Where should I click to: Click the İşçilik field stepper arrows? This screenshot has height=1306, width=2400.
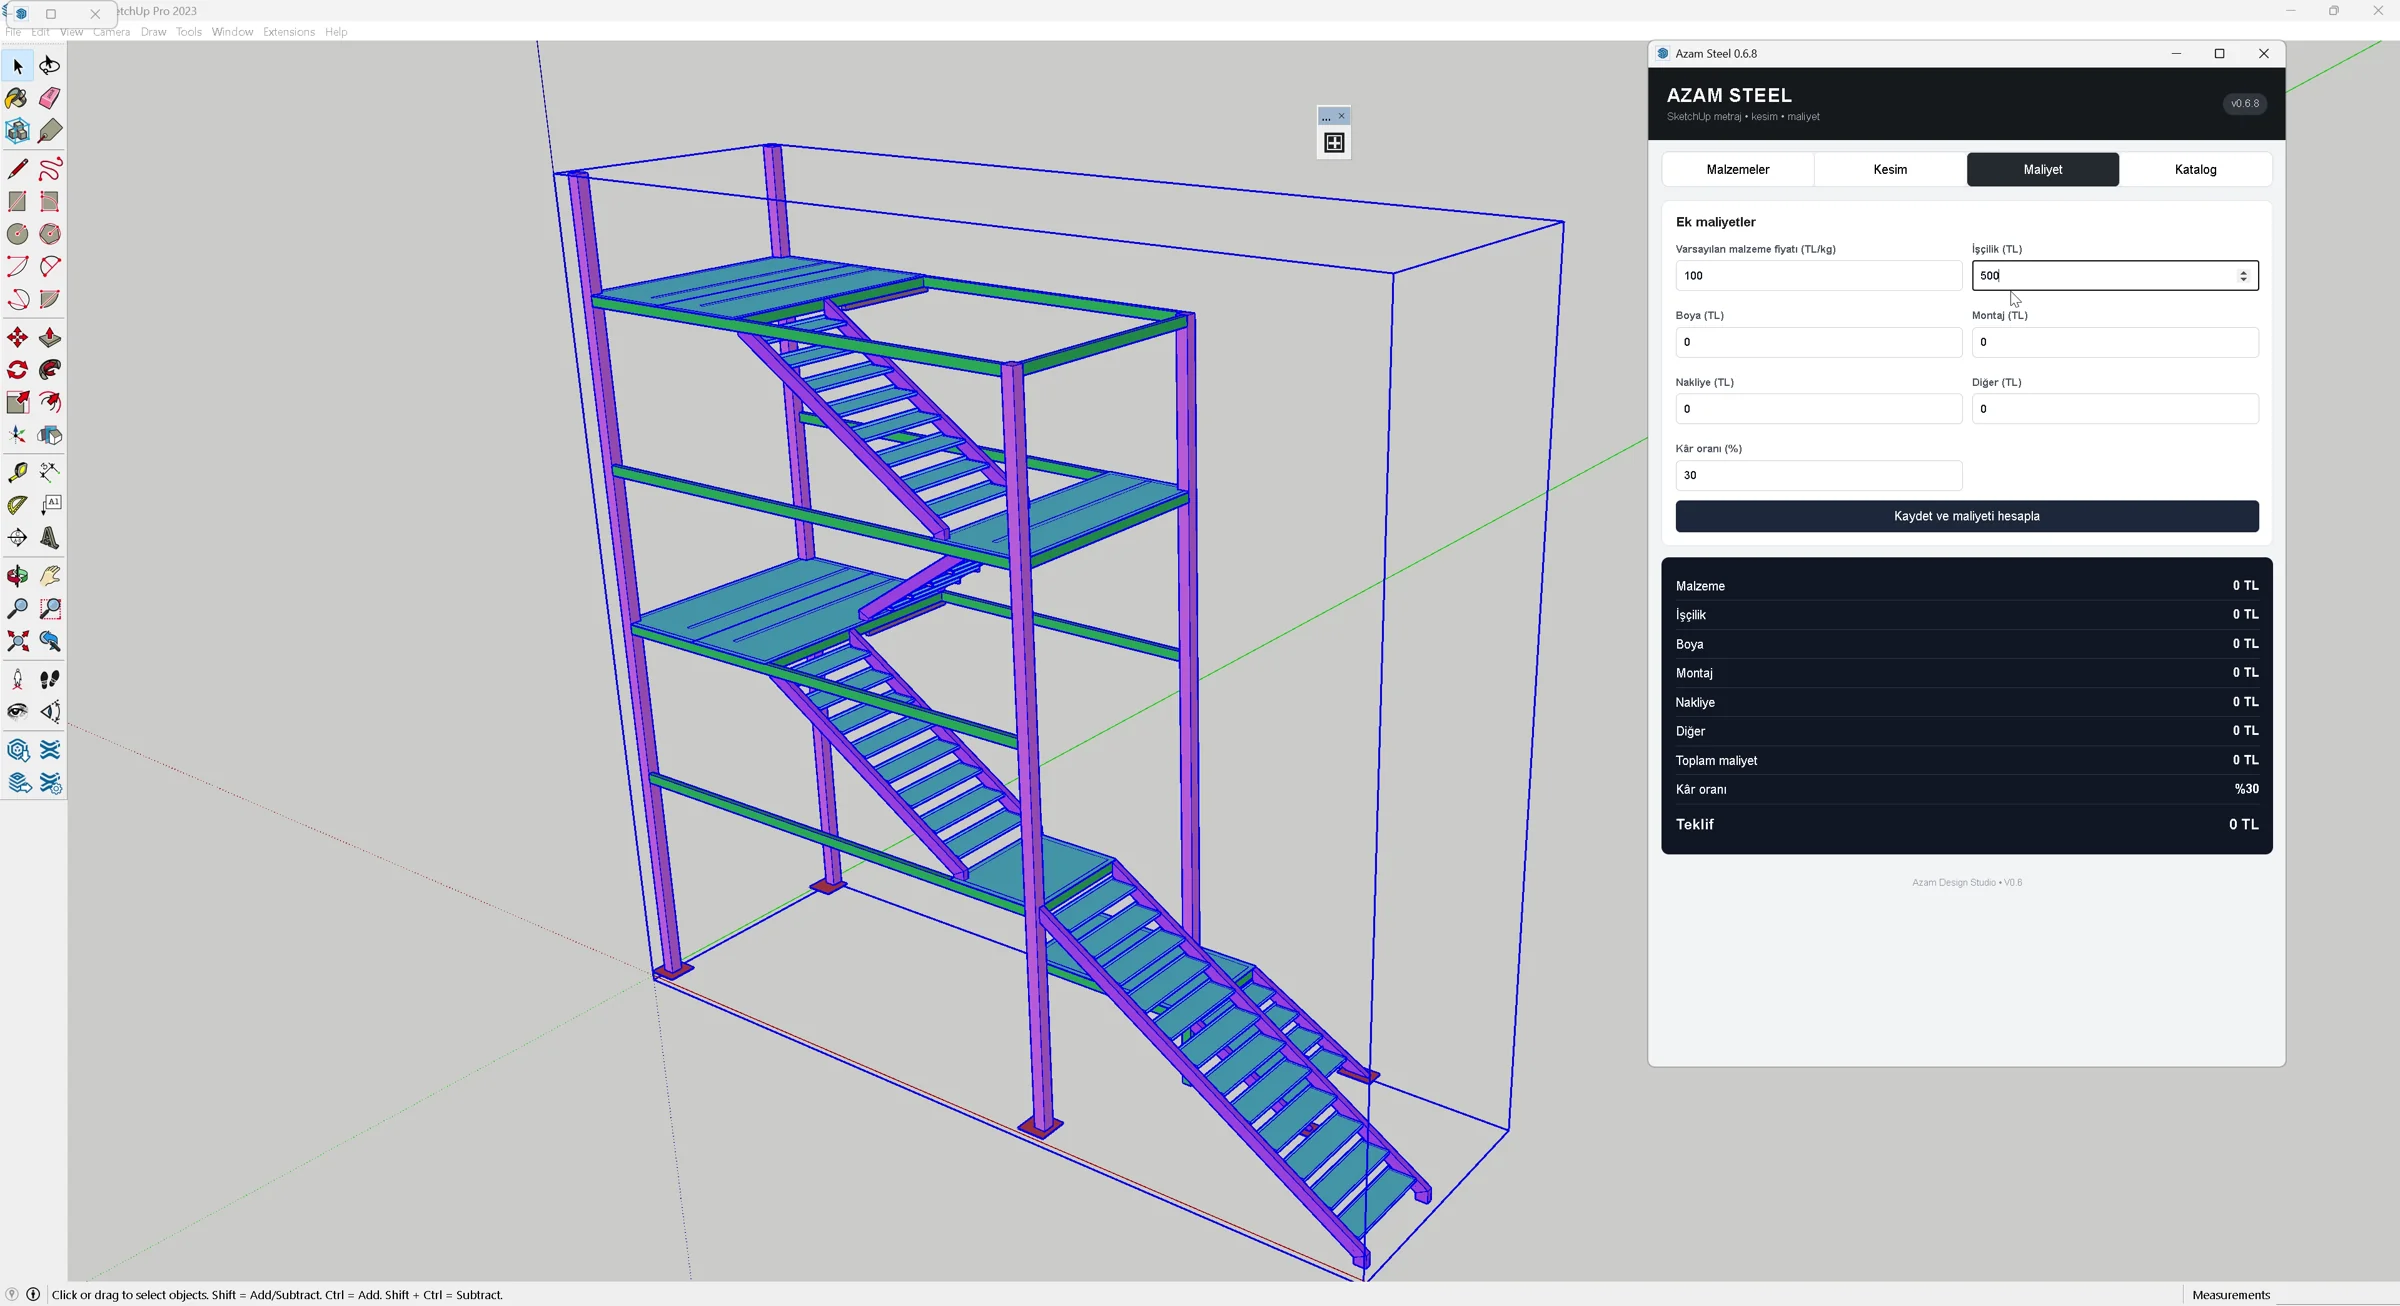2243,276
